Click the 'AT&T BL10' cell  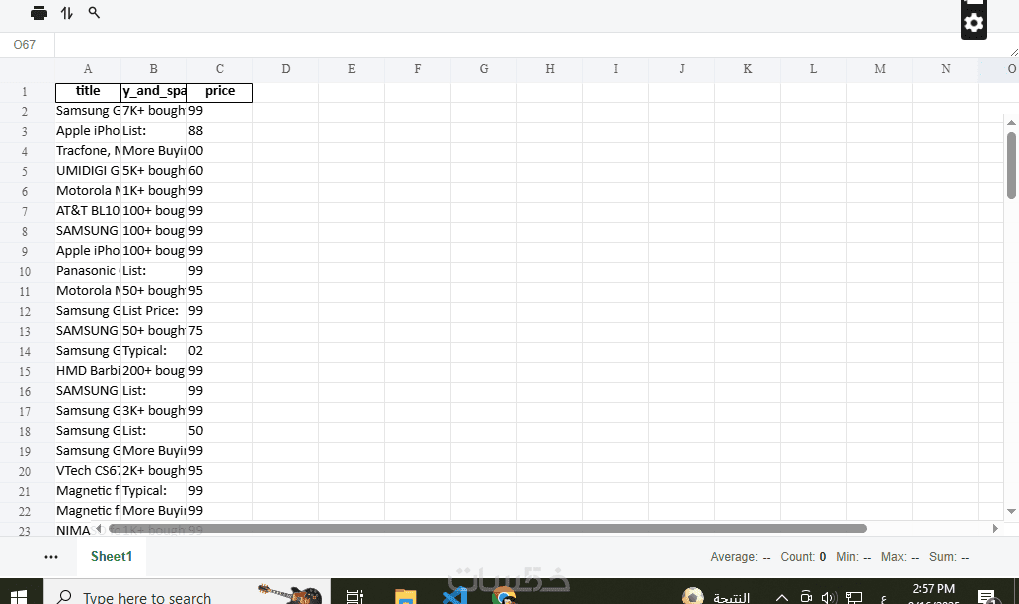(x=88, y=211)
